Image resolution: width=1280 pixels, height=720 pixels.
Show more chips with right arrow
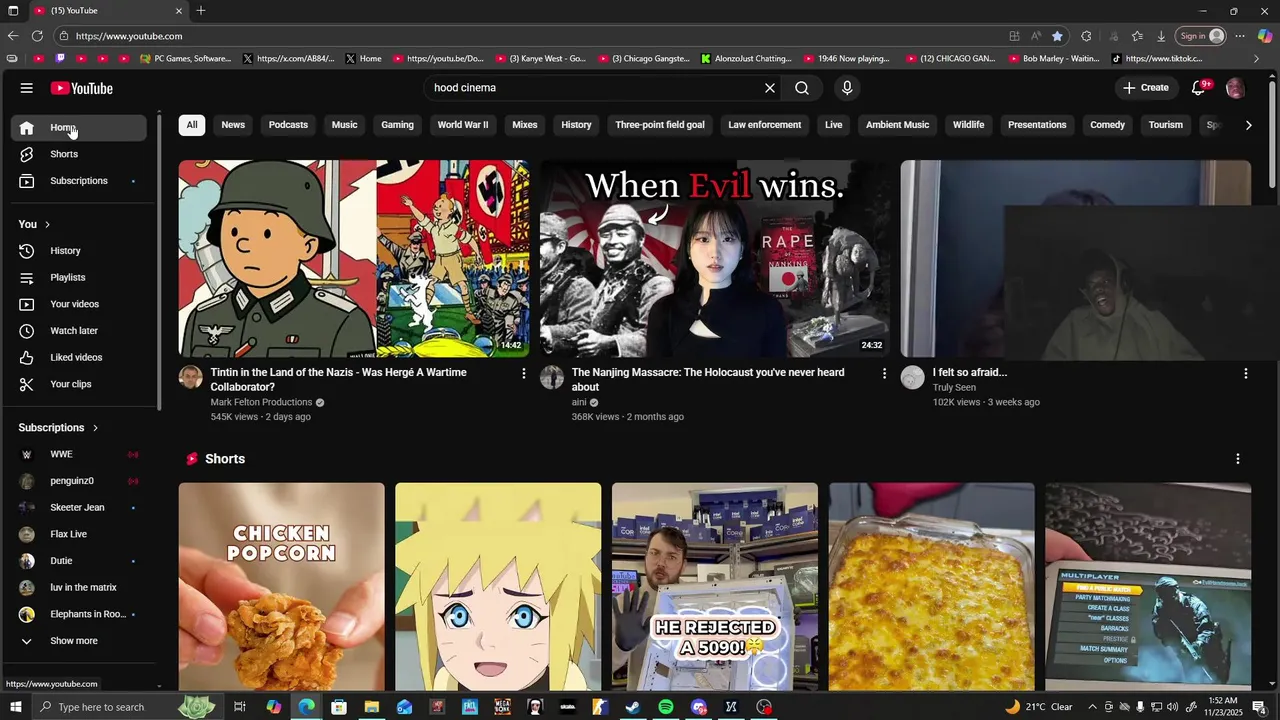pos(1248,125)
